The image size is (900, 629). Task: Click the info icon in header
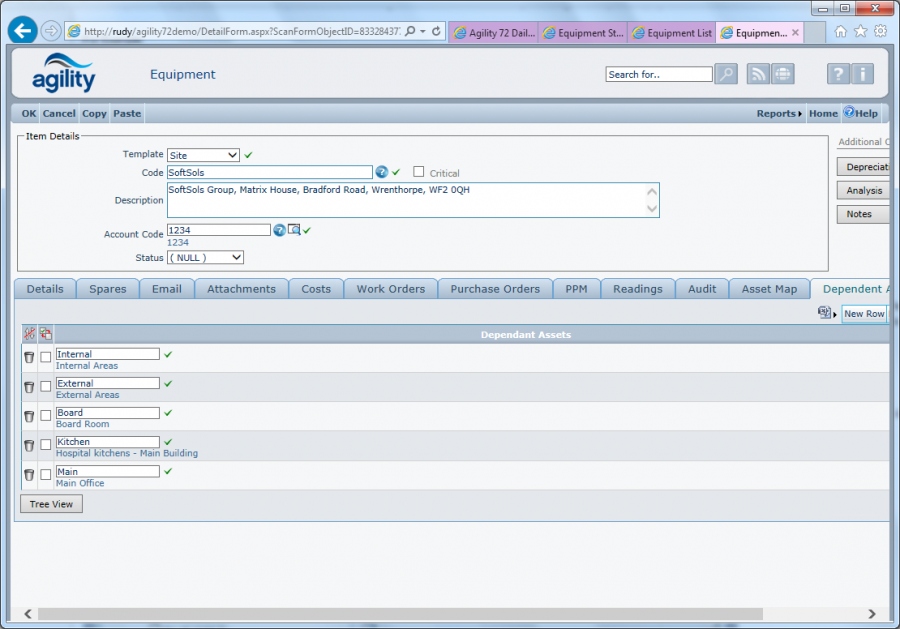point(862,74)
